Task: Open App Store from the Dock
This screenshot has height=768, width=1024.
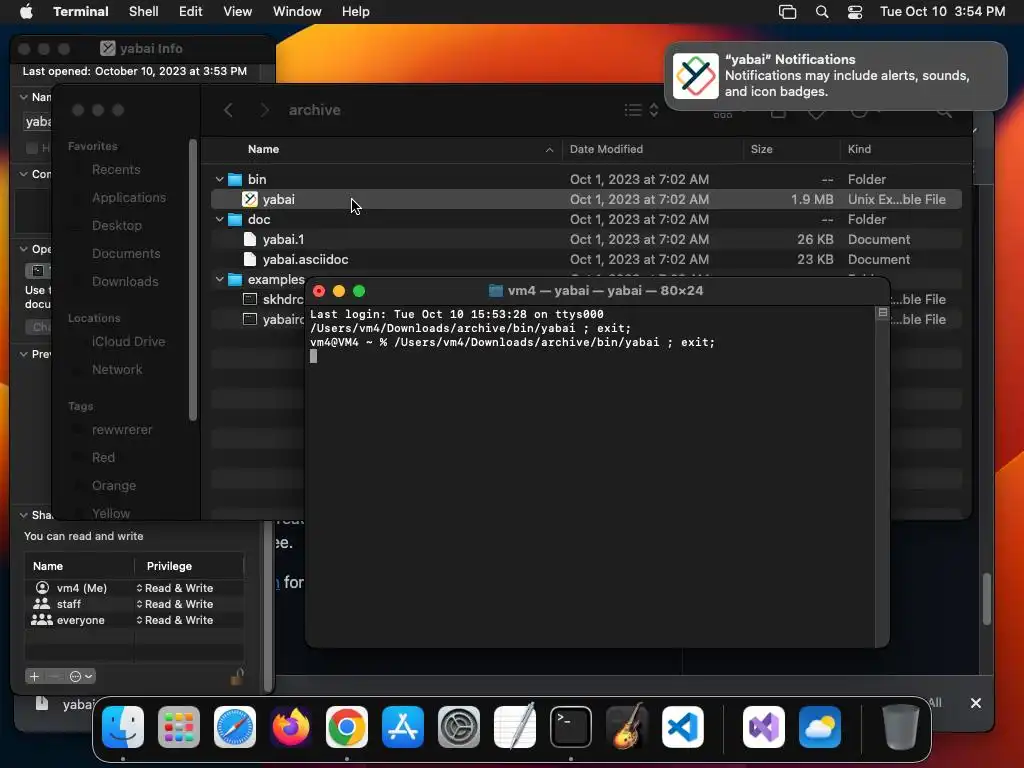Action: pos(403,727)
